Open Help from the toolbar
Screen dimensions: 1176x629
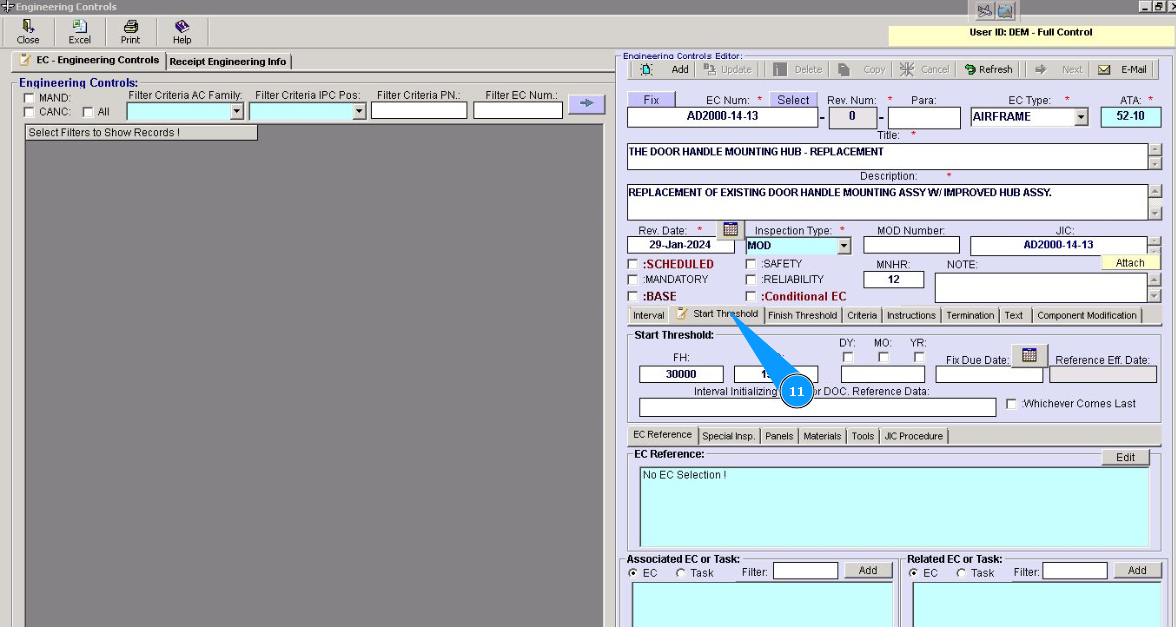tap(182, 32)
